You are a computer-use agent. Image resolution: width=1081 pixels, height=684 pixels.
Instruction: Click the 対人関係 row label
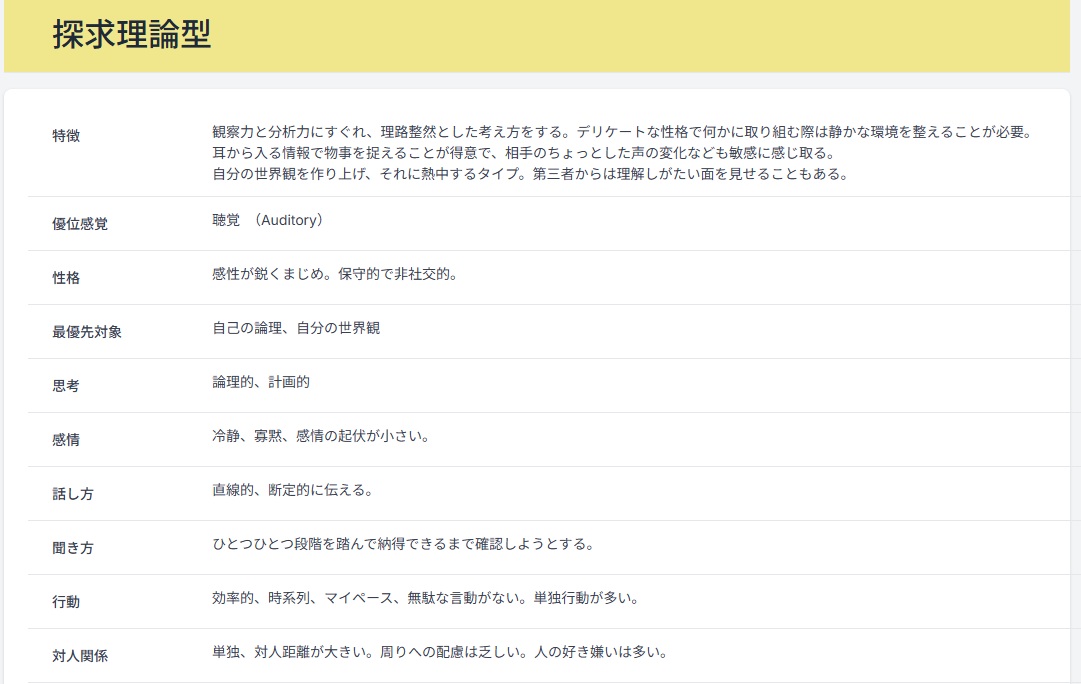[x=80, y=656]
